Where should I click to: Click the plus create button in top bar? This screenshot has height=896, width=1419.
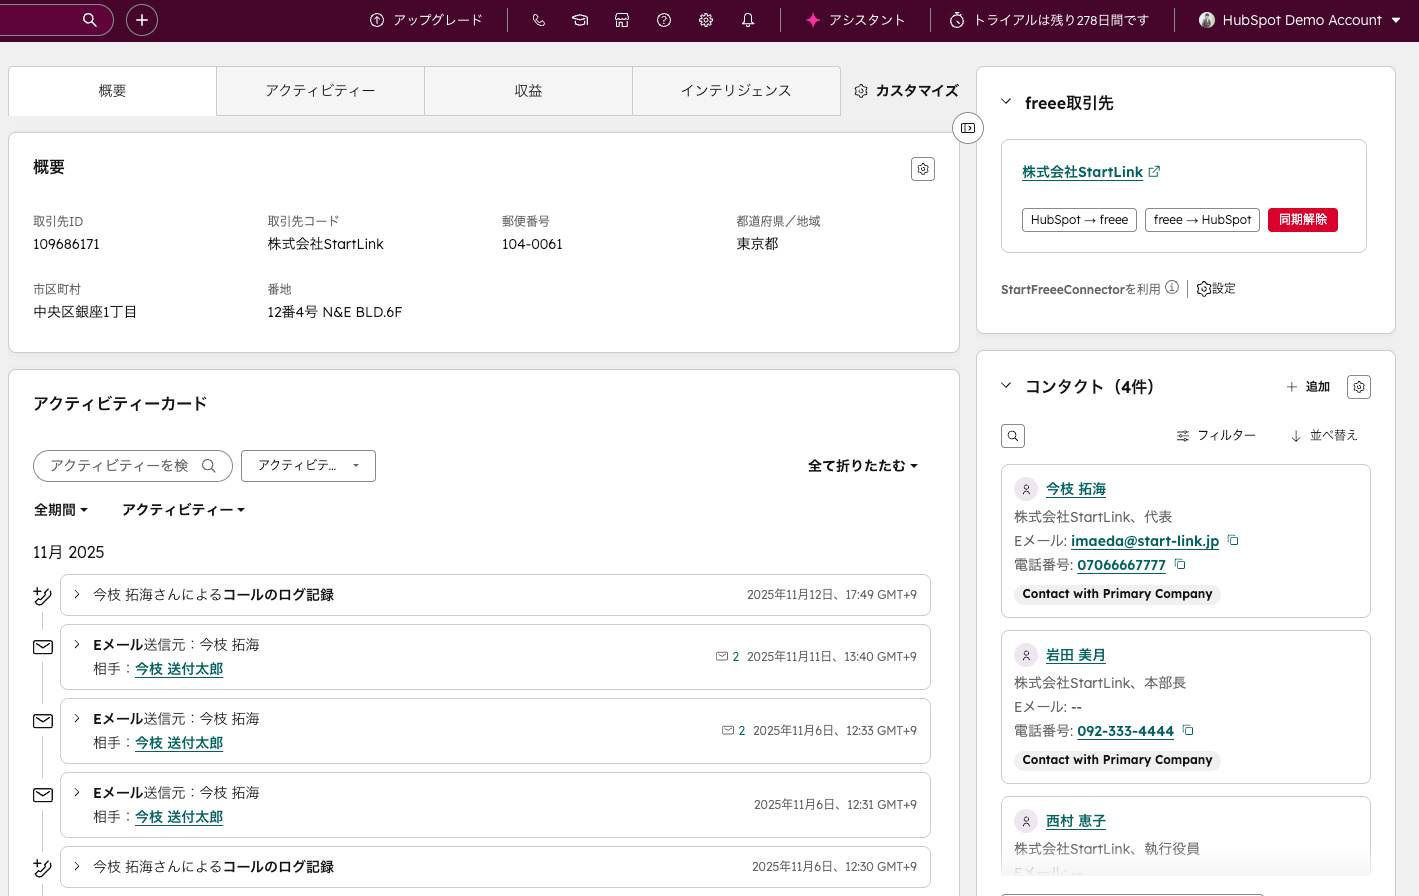pos(142,20)
